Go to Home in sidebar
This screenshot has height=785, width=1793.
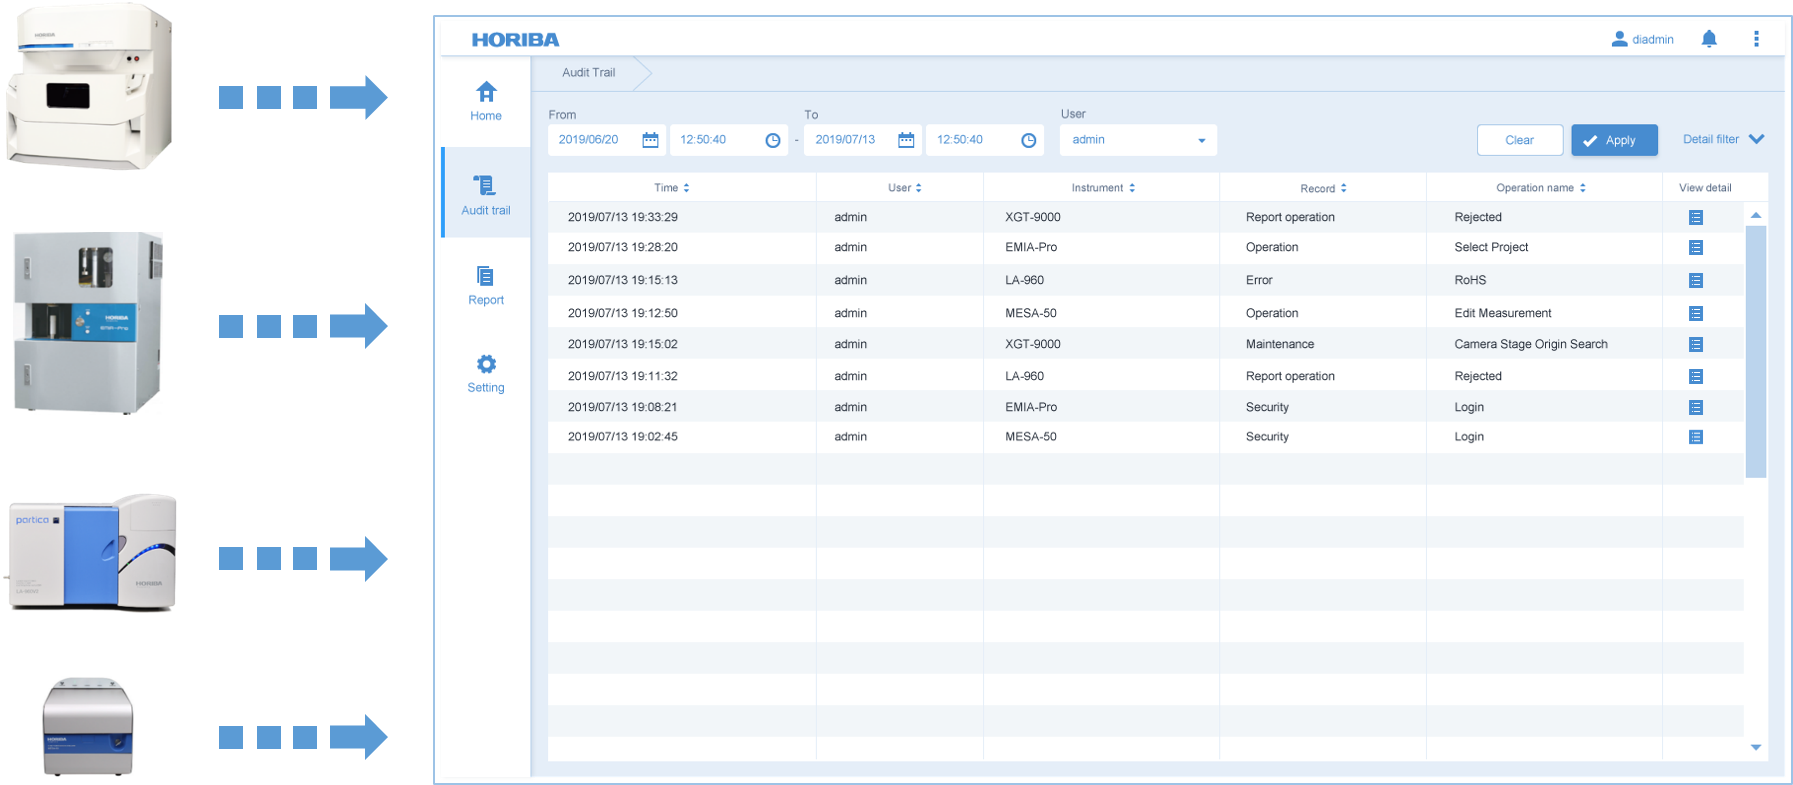pos(486,101)
